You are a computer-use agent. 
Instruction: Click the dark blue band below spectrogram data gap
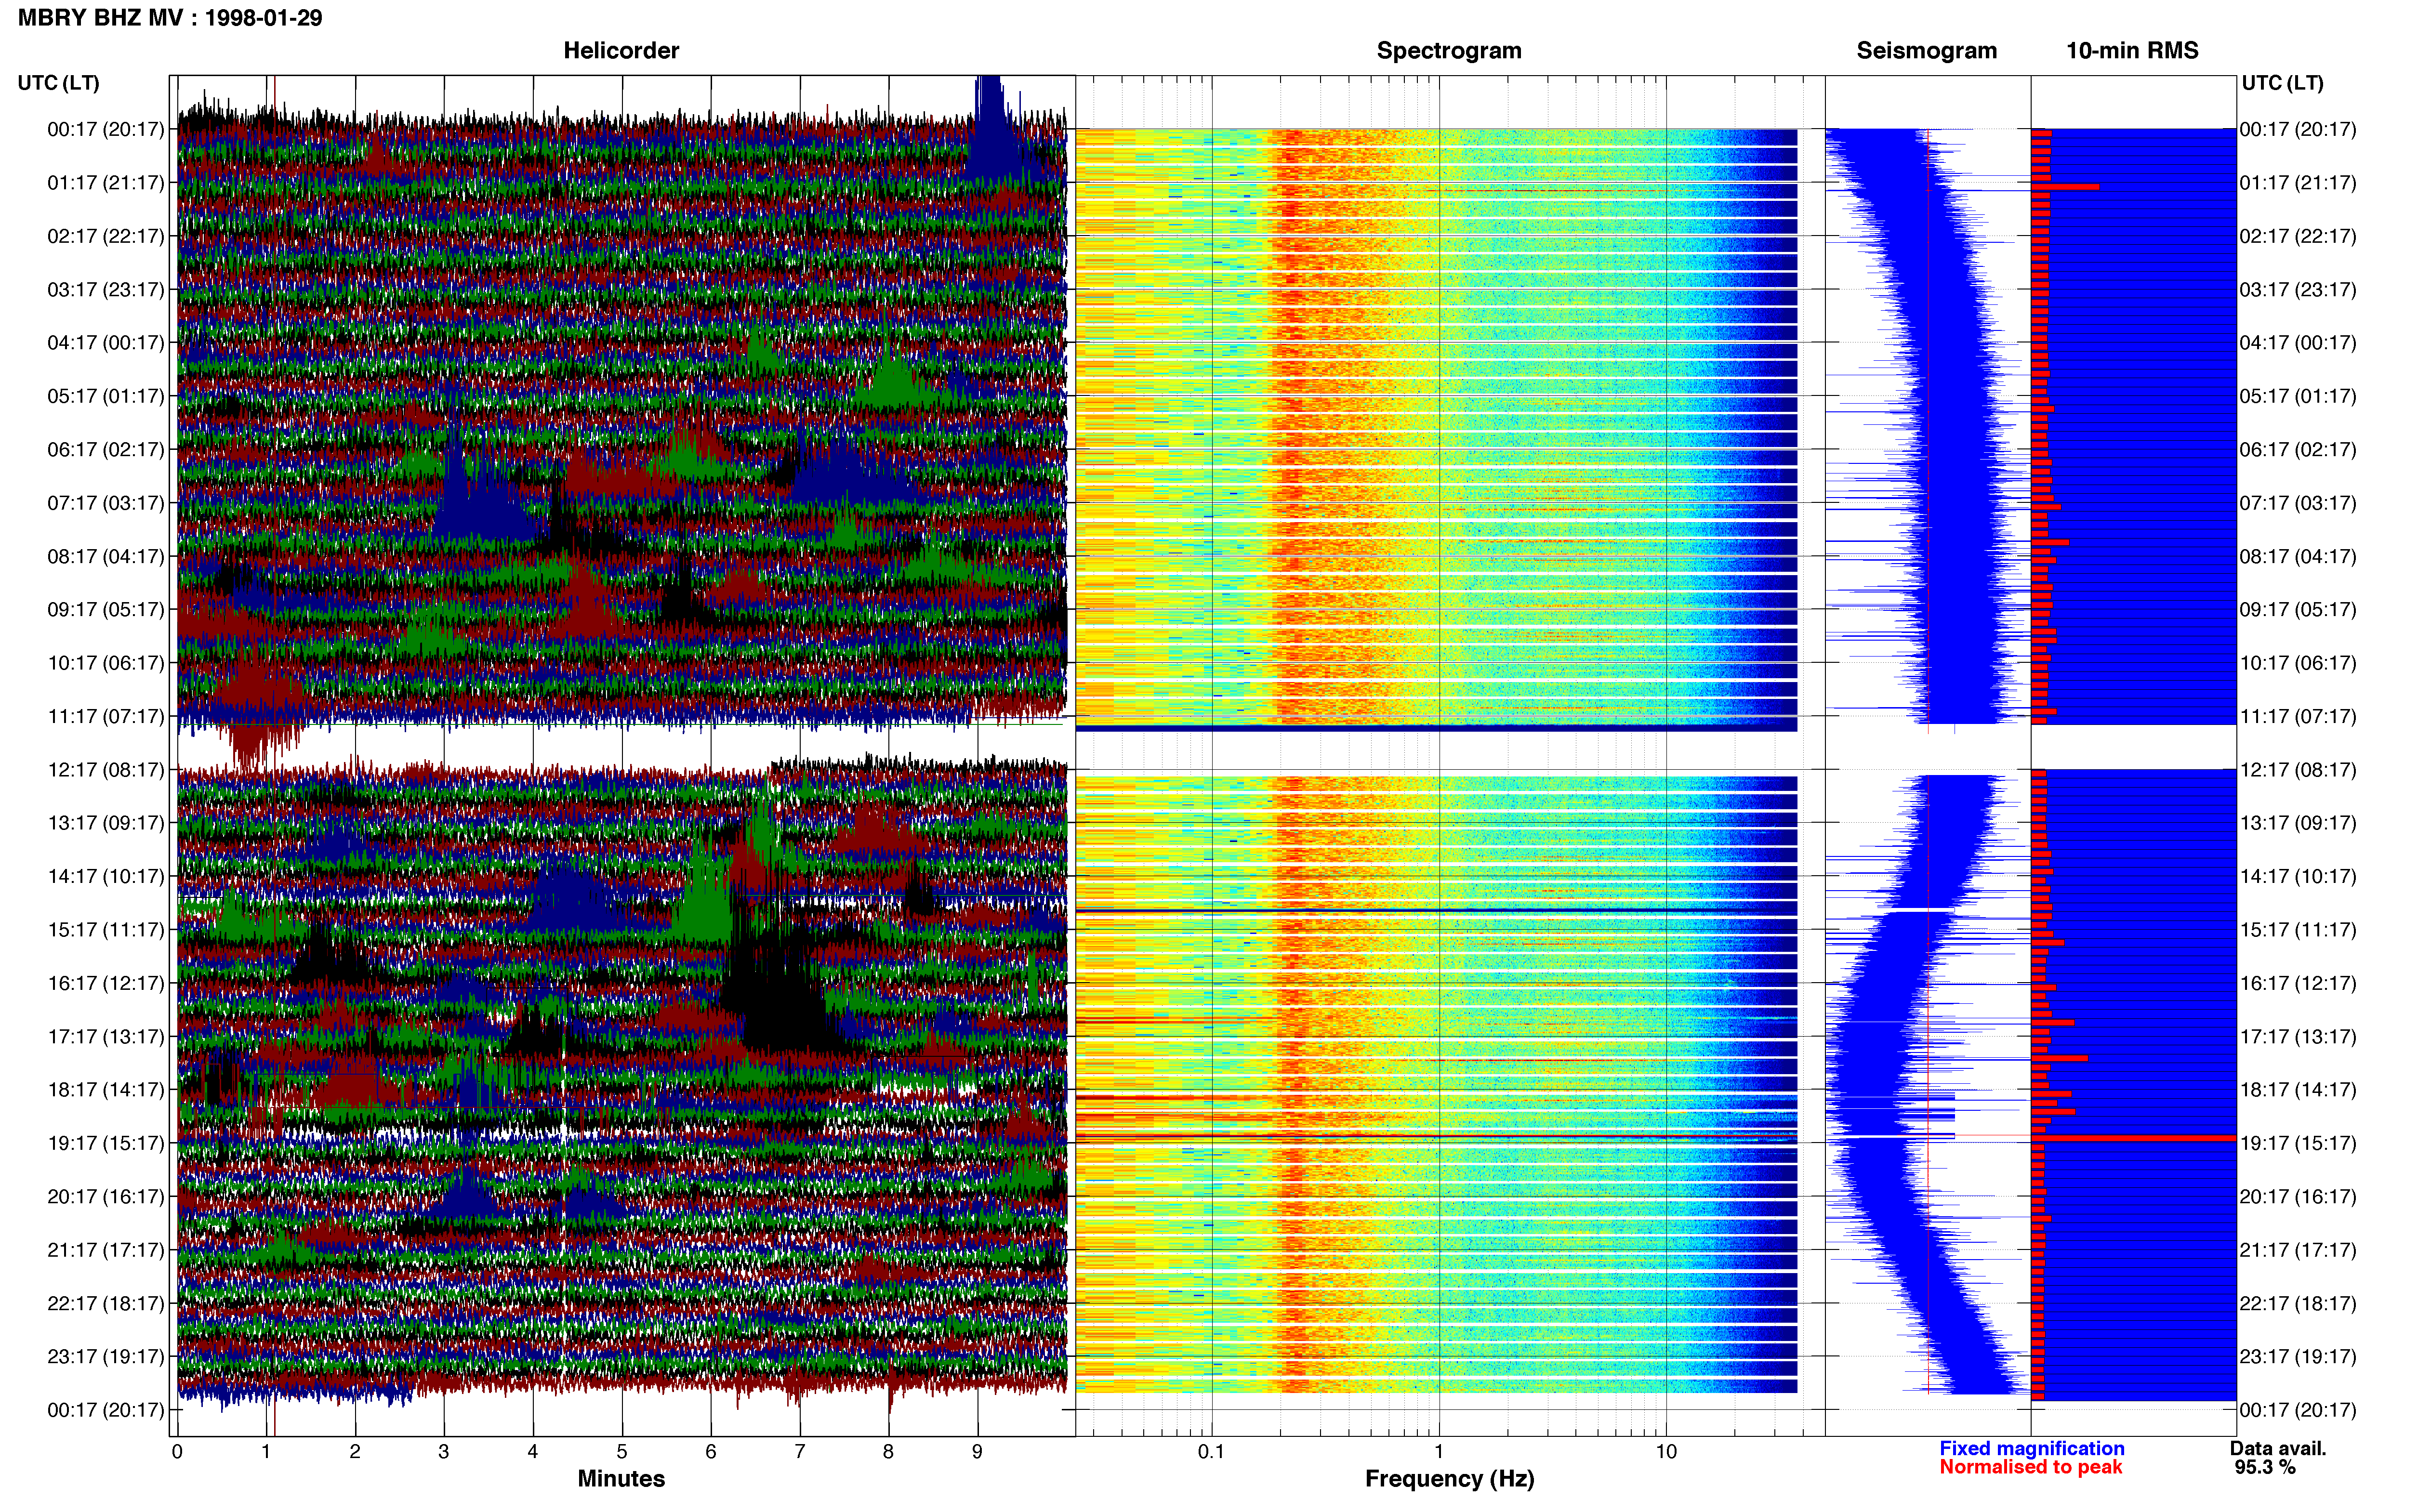pos(1436,728)
